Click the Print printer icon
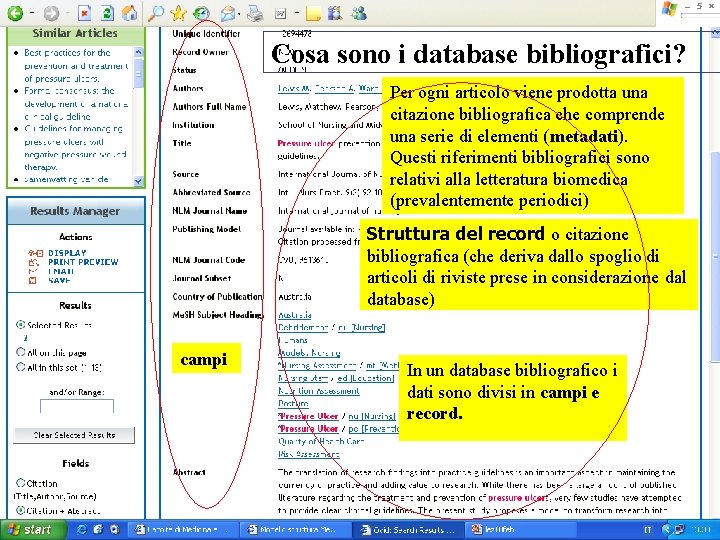This screenshot has width=720, height=540. (255, 14)
